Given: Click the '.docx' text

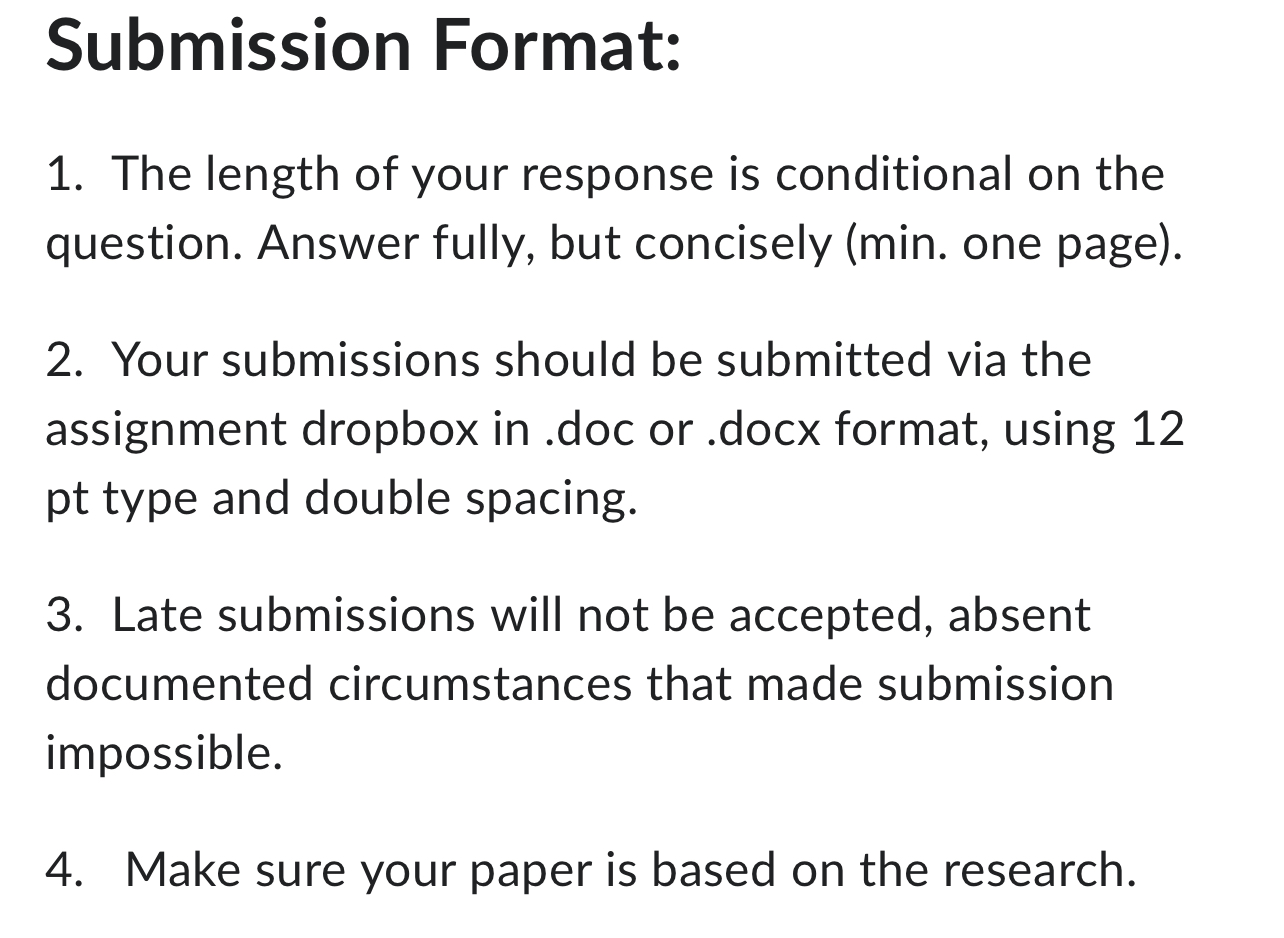Looking at the screenshot, I should (762, 429).
